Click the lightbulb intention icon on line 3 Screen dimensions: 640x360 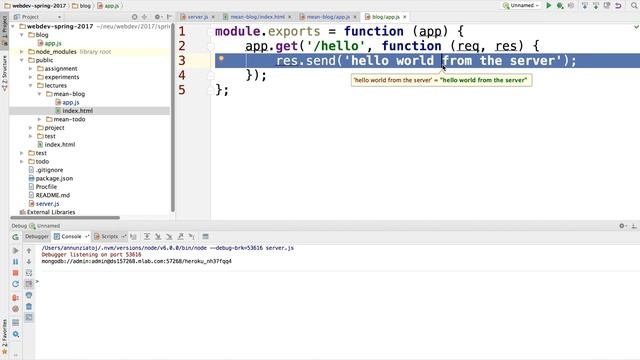221,59
